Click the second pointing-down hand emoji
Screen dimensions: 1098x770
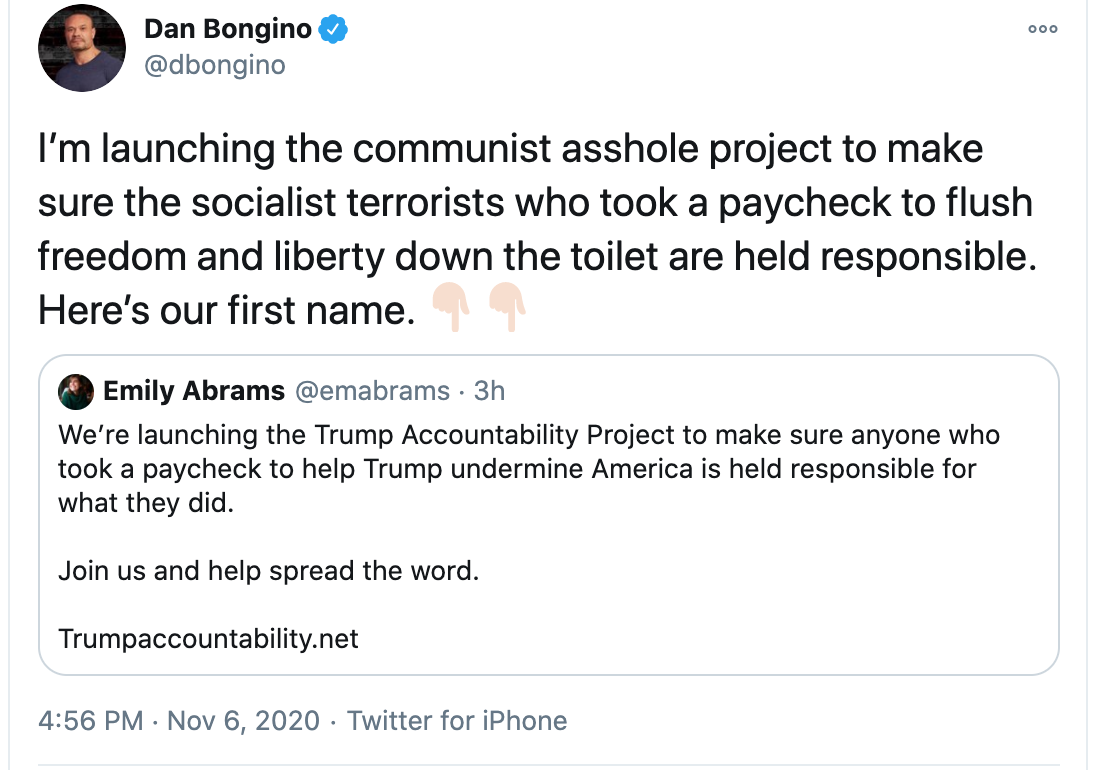point(507,307)
